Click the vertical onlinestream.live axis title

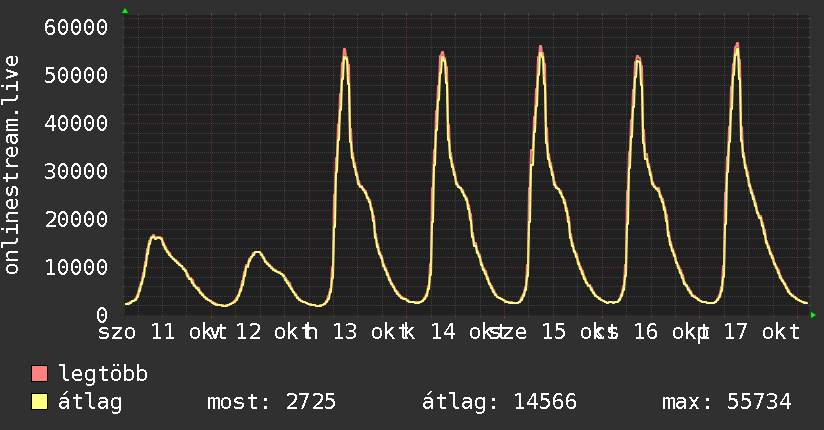11,165
